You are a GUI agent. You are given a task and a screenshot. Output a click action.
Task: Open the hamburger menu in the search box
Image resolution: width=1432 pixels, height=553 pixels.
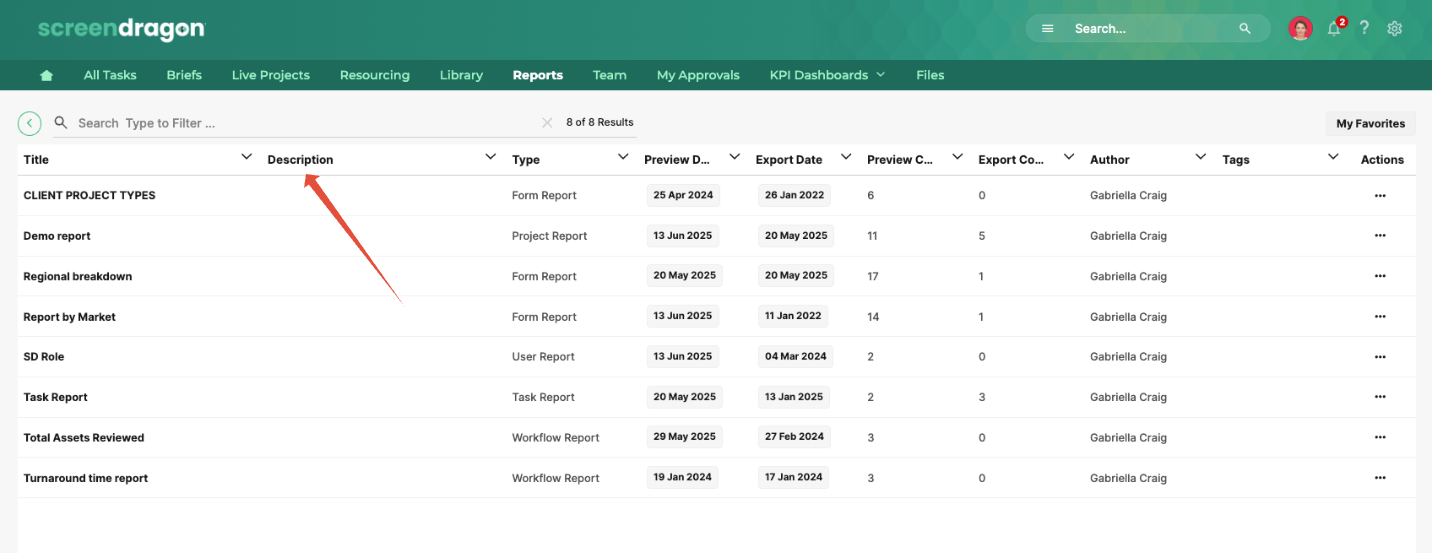coord(1047,29)
